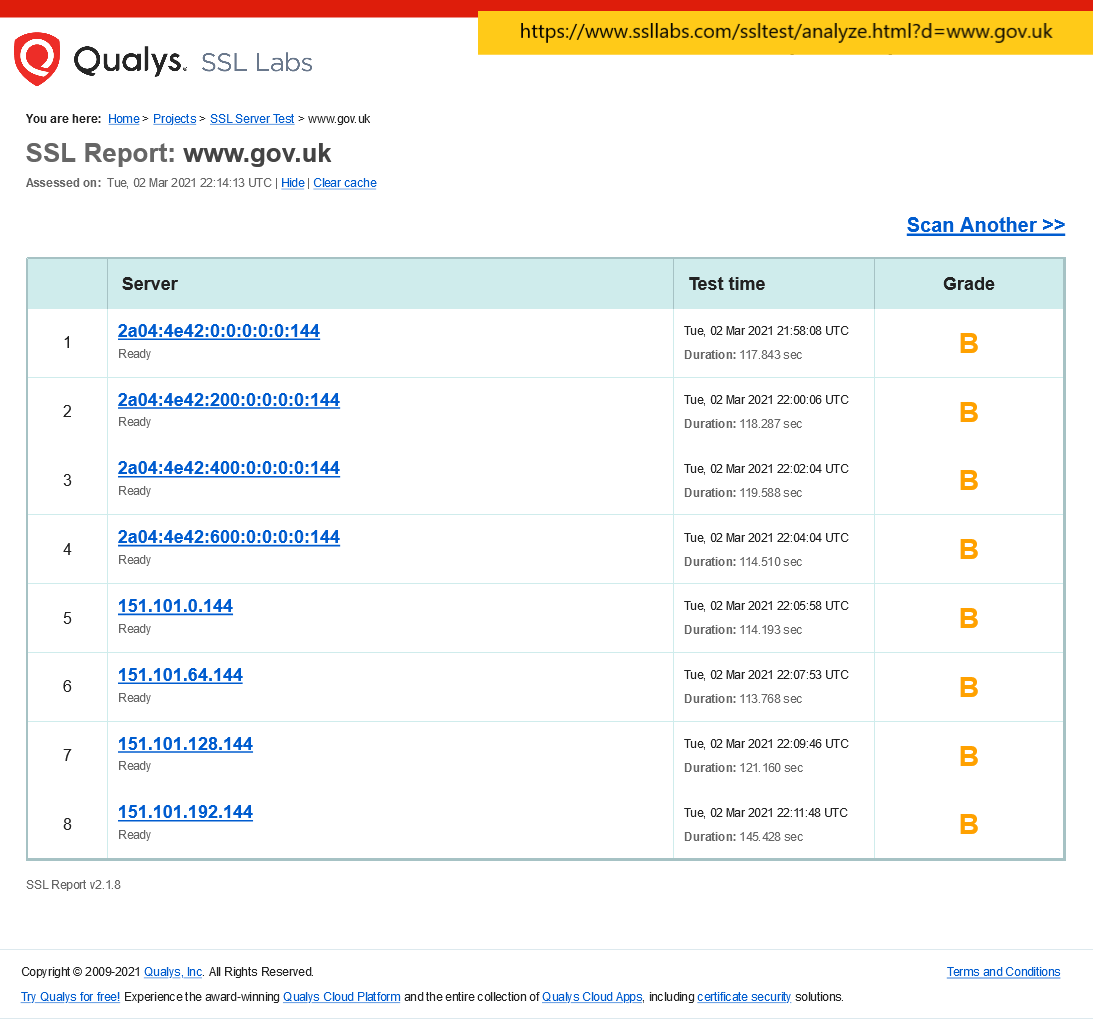Open Qualys Cloud Apps link
The image size is (1093, 1019).
[593, 997]
